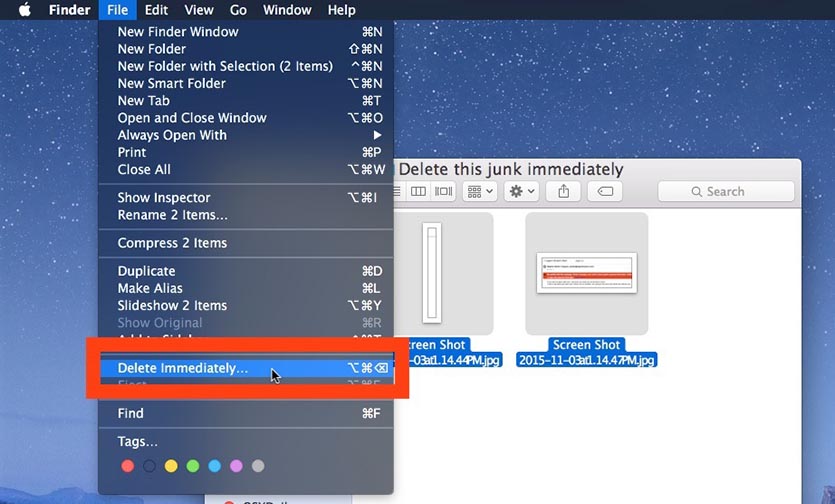Viewport: 835px width, 504px height.
Task: Click file name ending 1.14.44 PM.jpg
Action: click(x=448, y=352)
